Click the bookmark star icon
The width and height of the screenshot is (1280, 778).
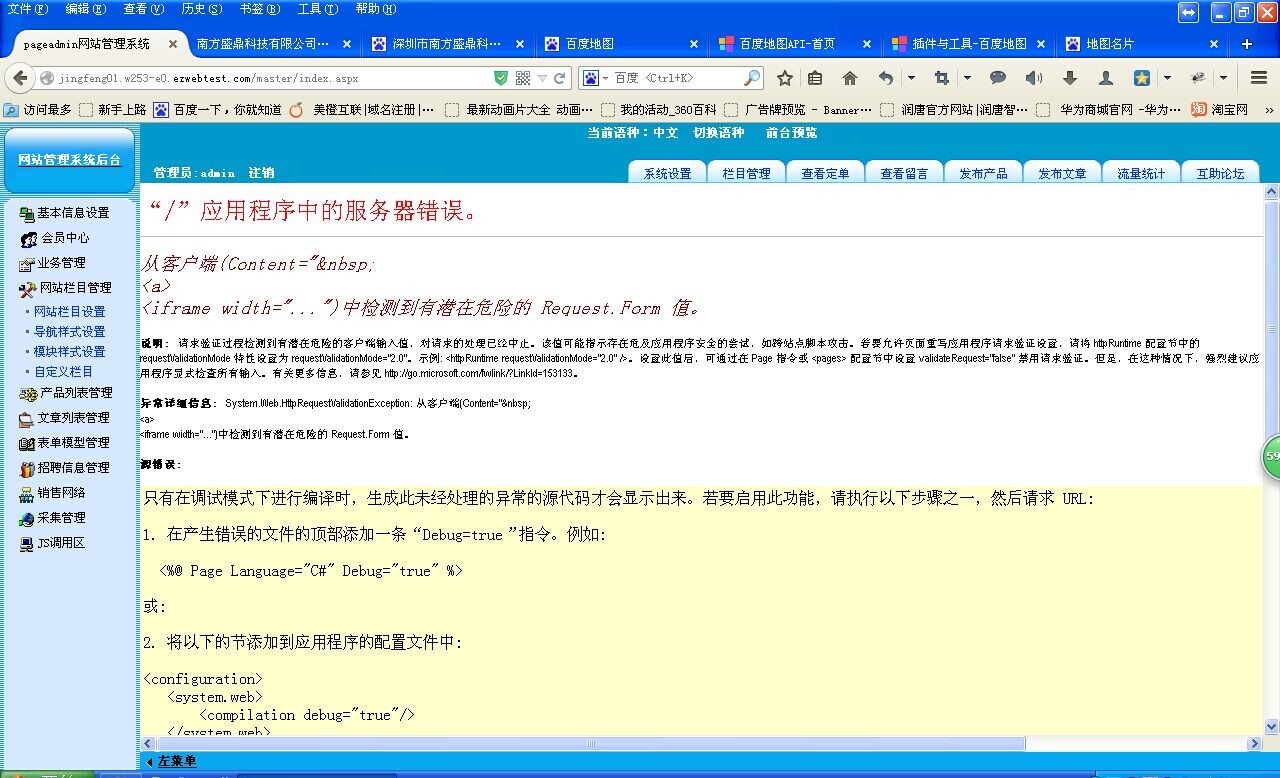point(785,78)
